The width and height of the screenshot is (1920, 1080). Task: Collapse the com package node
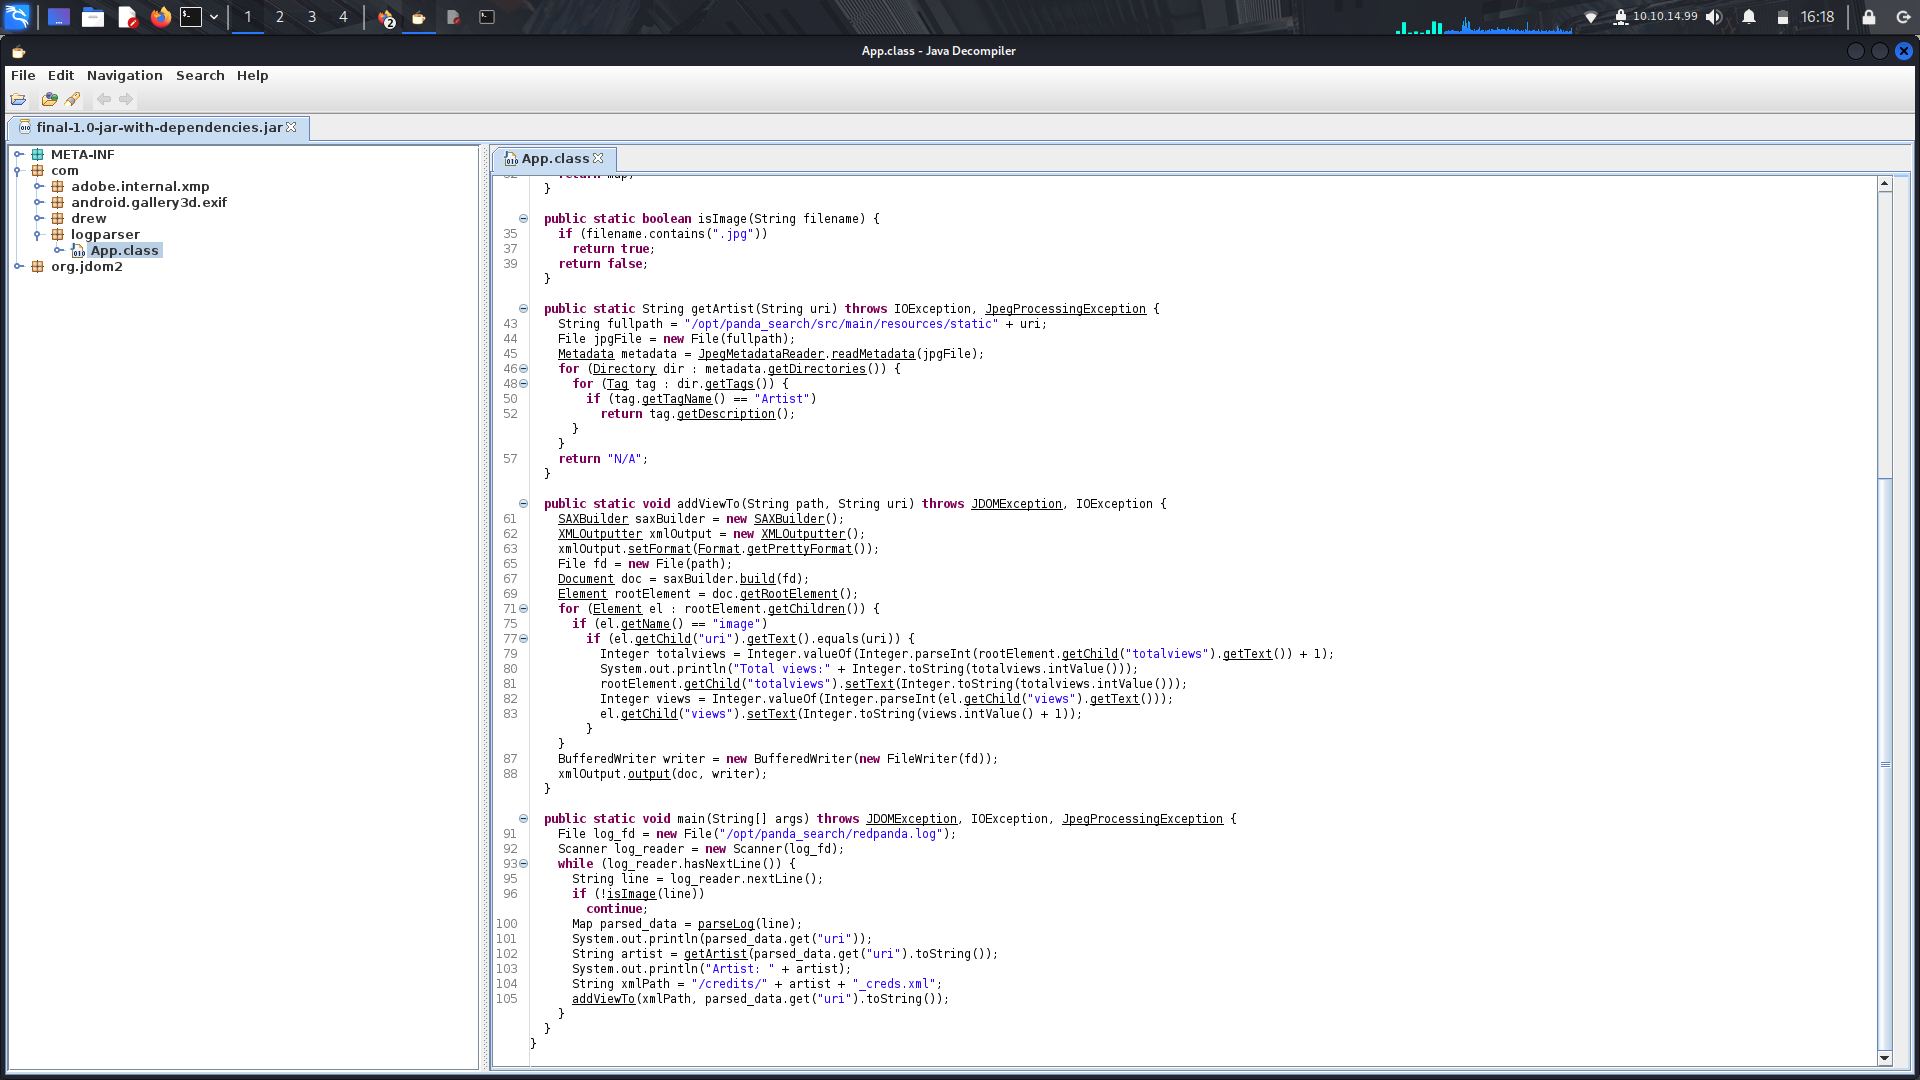[17, 170]
